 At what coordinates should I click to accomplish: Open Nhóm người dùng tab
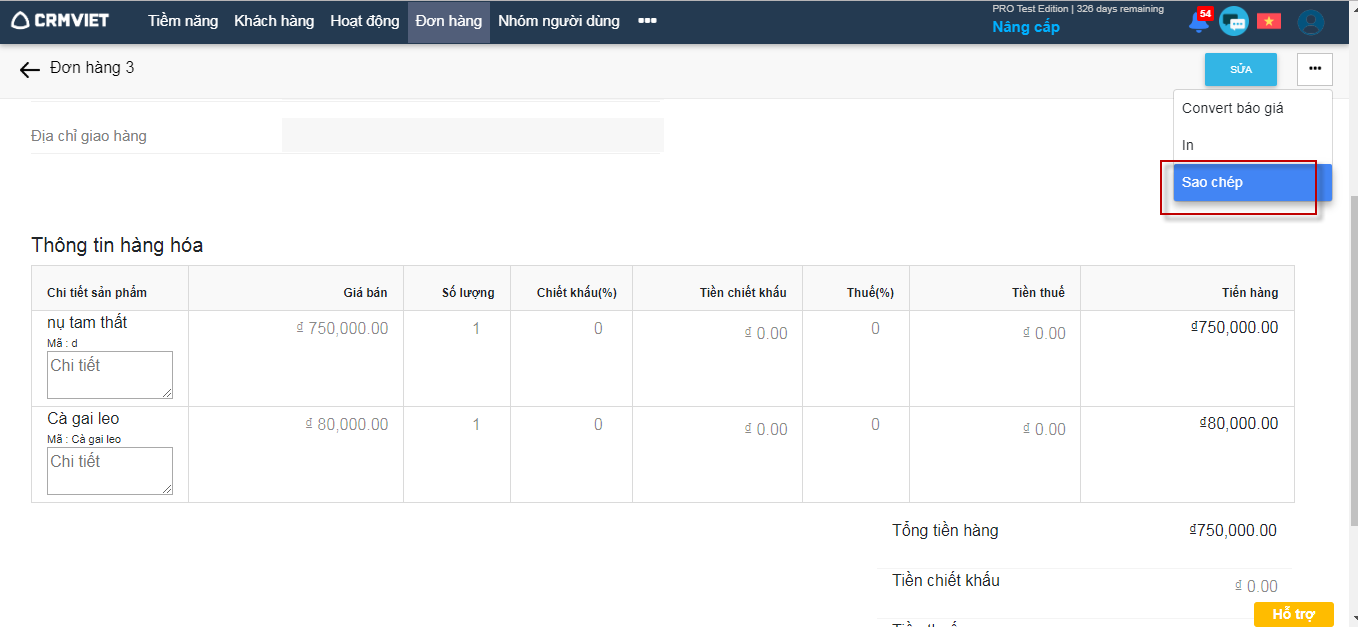(x=558, y=21)
